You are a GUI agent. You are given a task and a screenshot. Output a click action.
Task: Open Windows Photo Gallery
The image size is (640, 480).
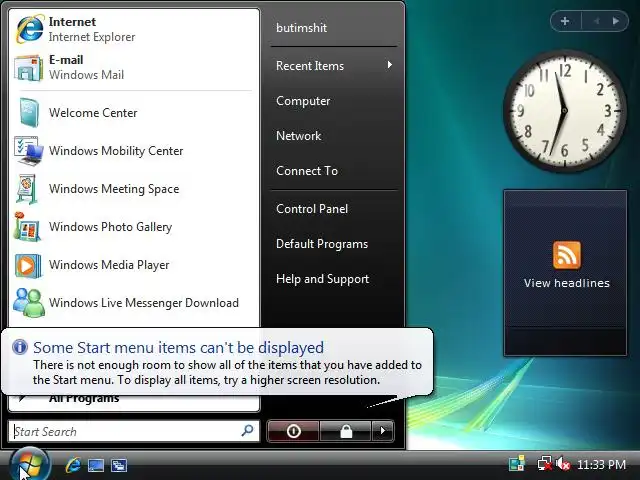coord(134,227)
